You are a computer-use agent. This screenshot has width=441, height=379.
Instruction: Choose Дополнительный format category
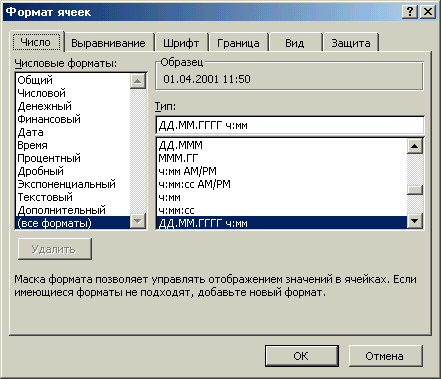coord(73,210)
